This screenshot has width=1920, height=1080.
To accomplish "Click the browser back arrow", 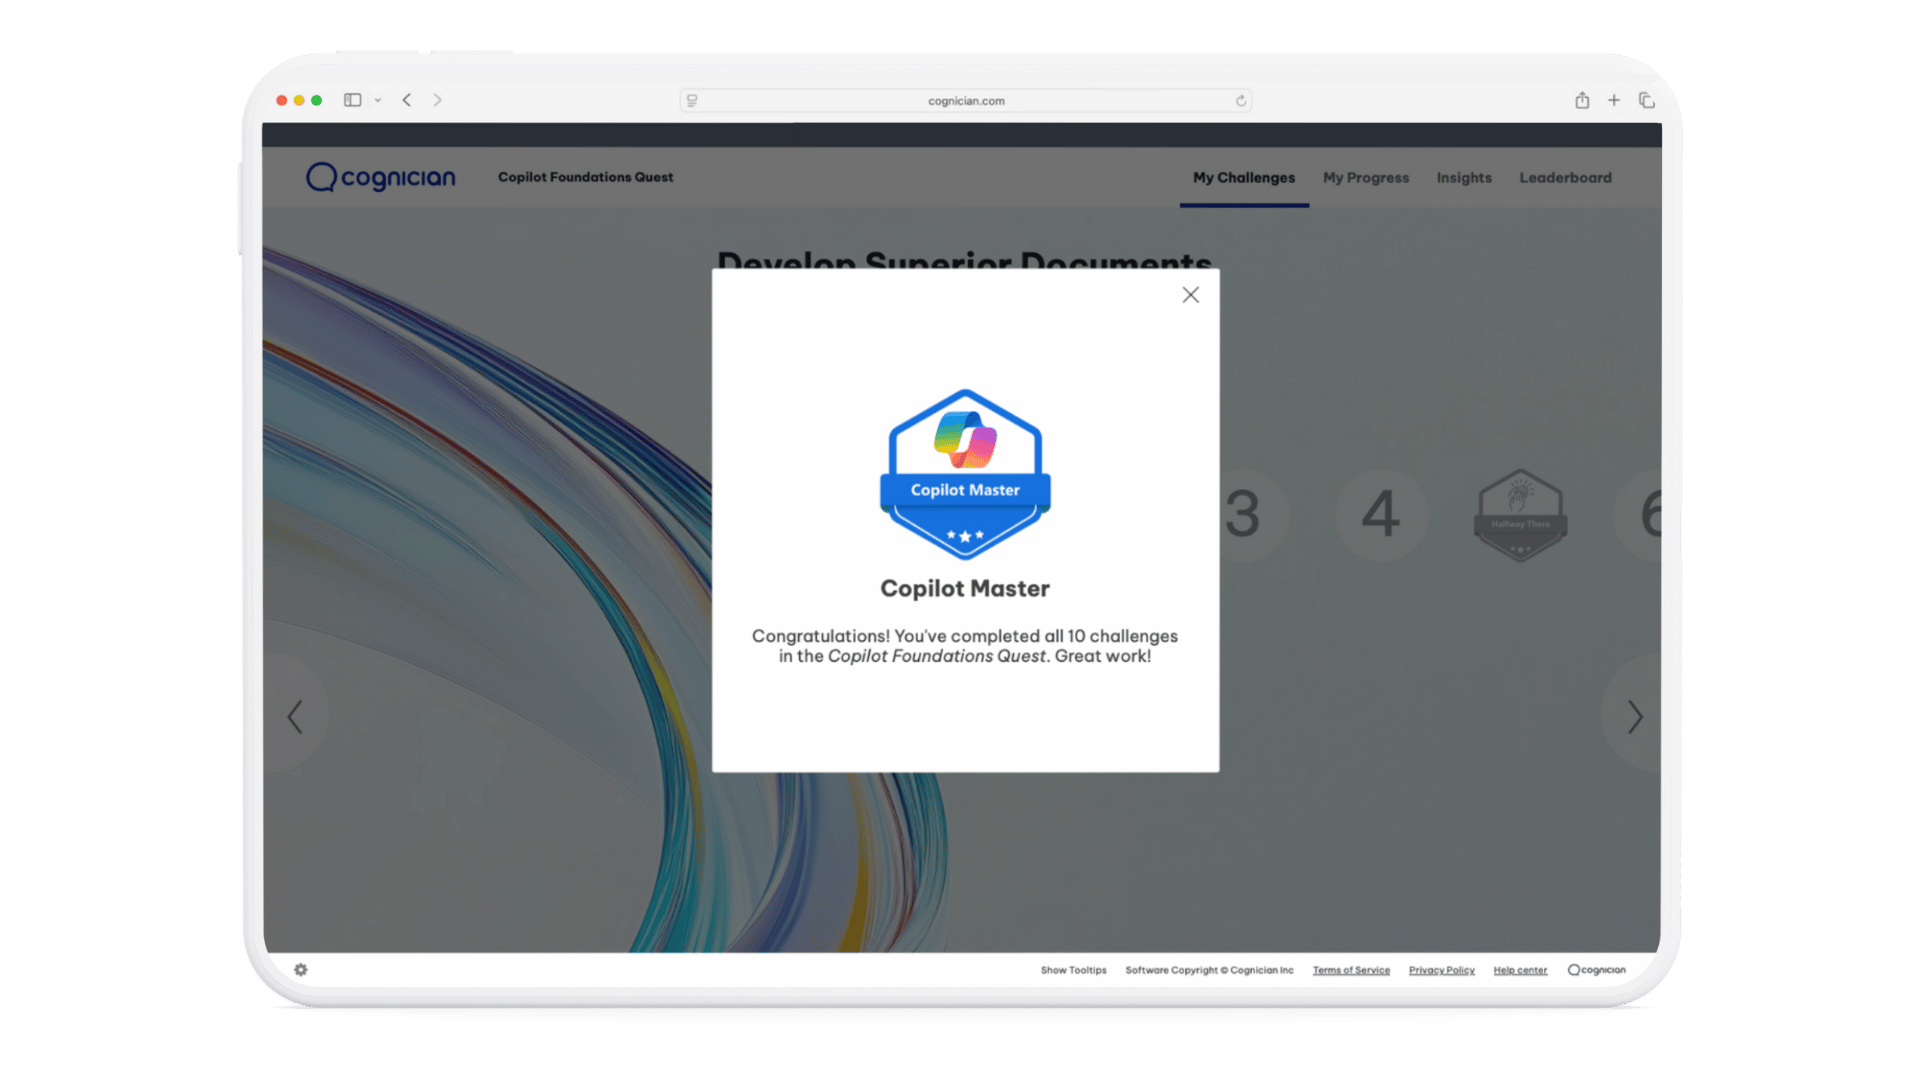I will click(407, 100).
